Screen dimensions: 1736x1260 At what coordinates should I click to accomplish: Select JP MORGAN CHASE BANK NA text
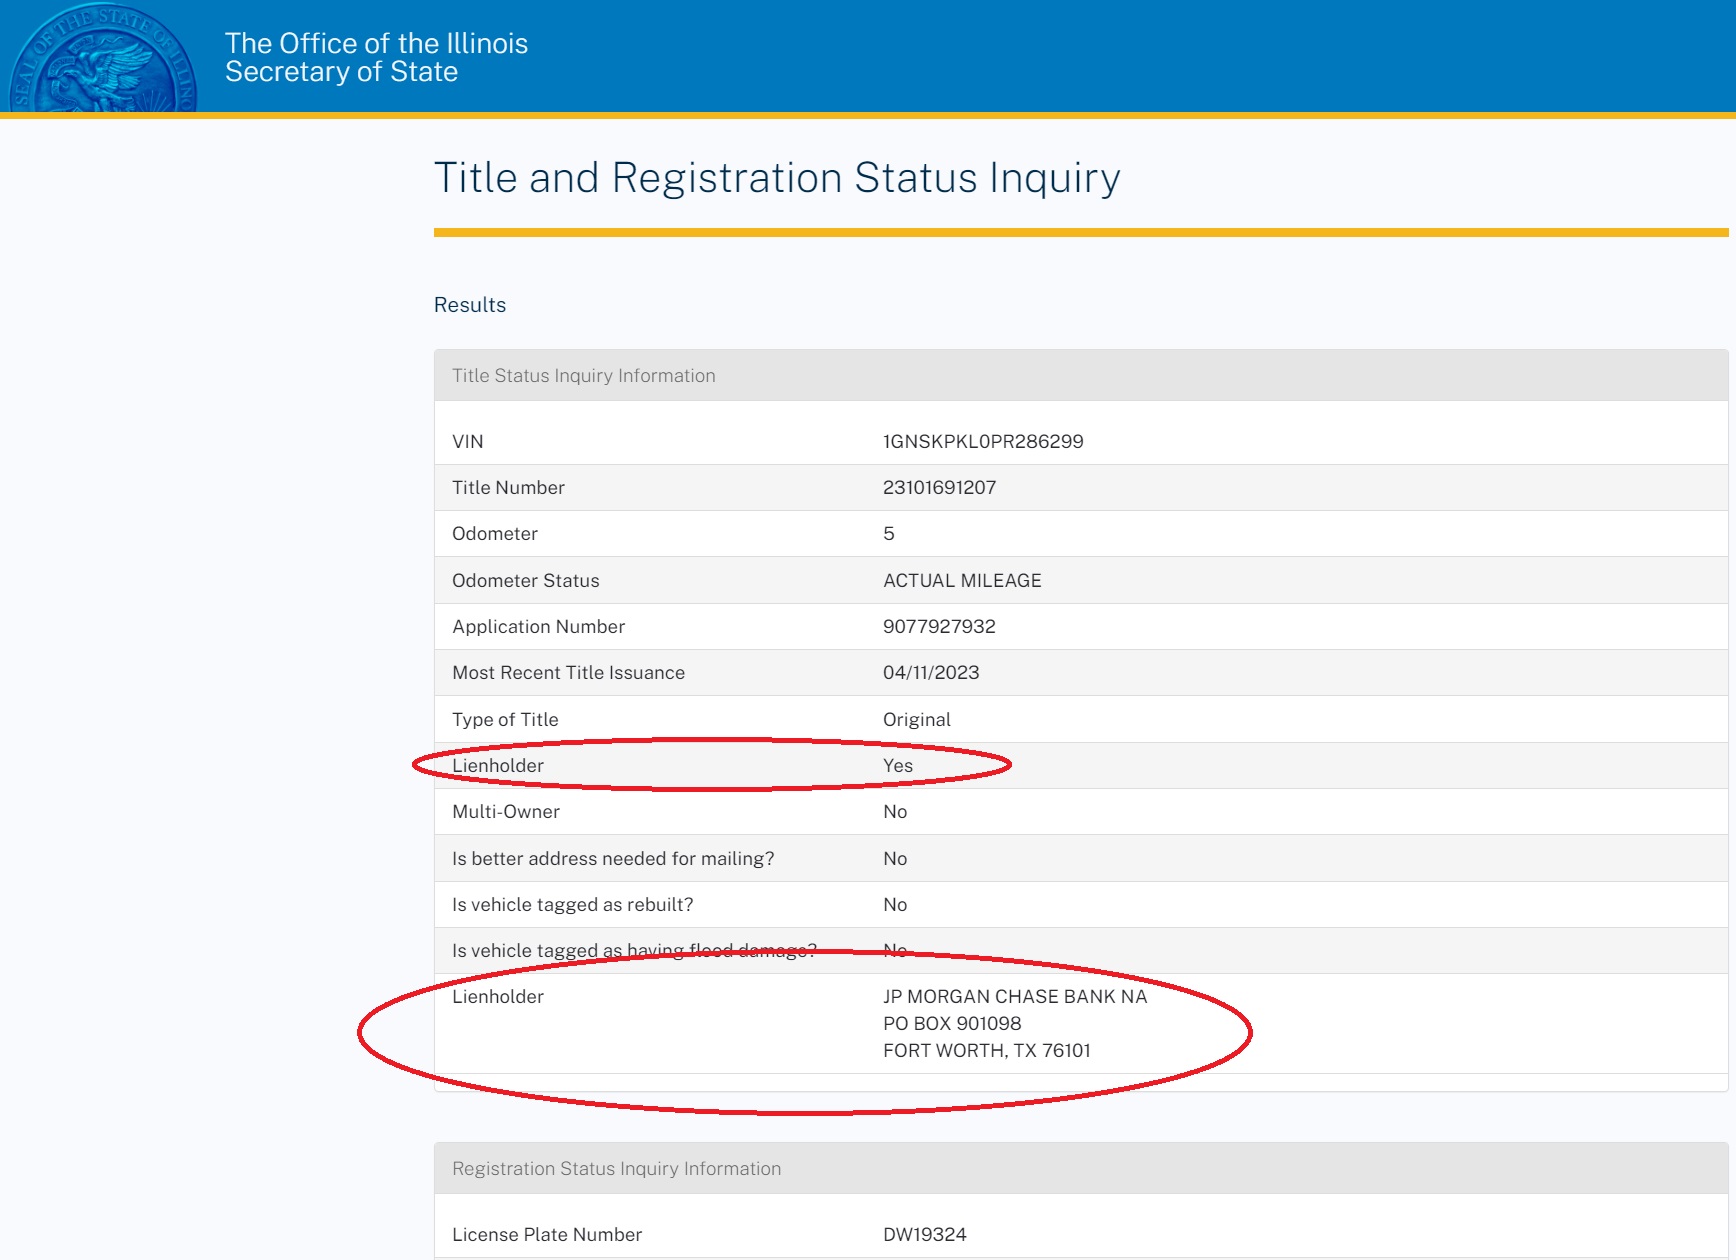pyautogui.click(x=1015, y=997)
